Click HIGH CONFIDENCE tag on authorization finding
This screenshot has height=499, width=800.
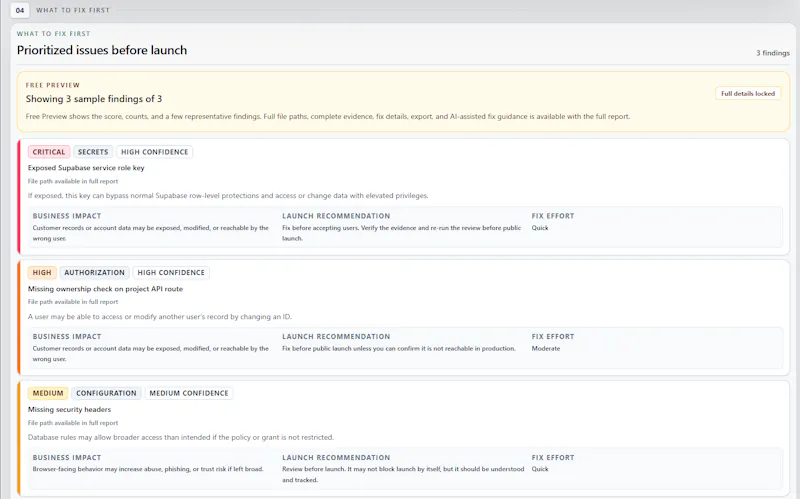[171, 272]
